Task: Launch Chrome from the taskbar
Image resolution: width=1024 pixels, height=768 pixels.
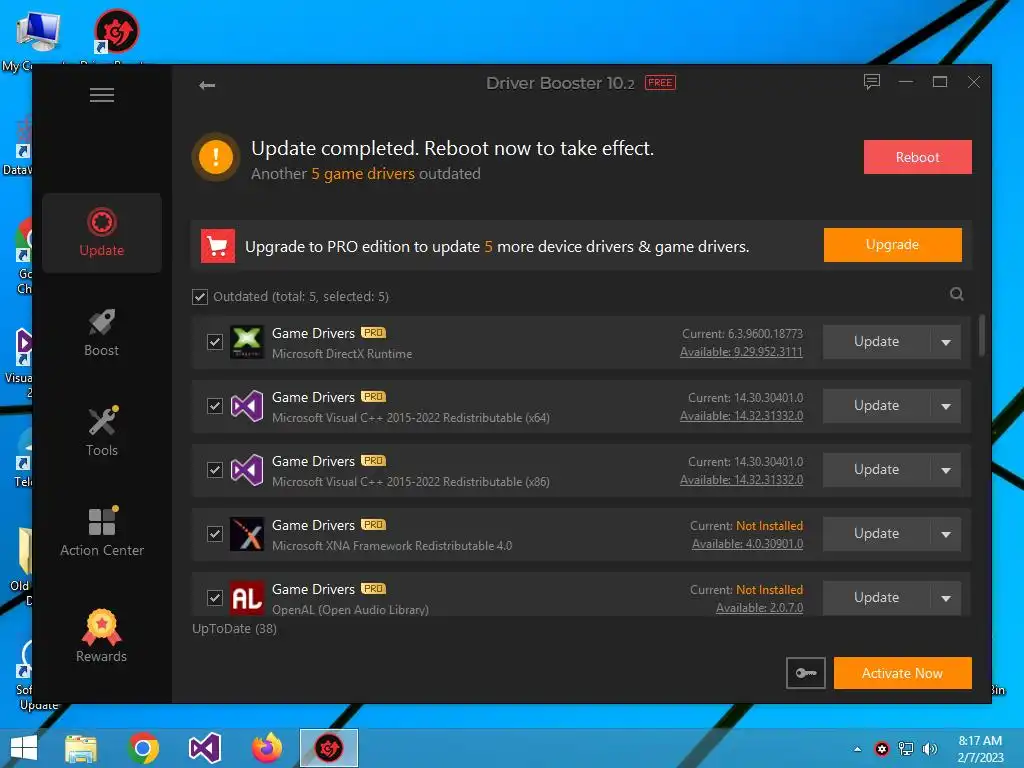Action: [x=143, y=748]
